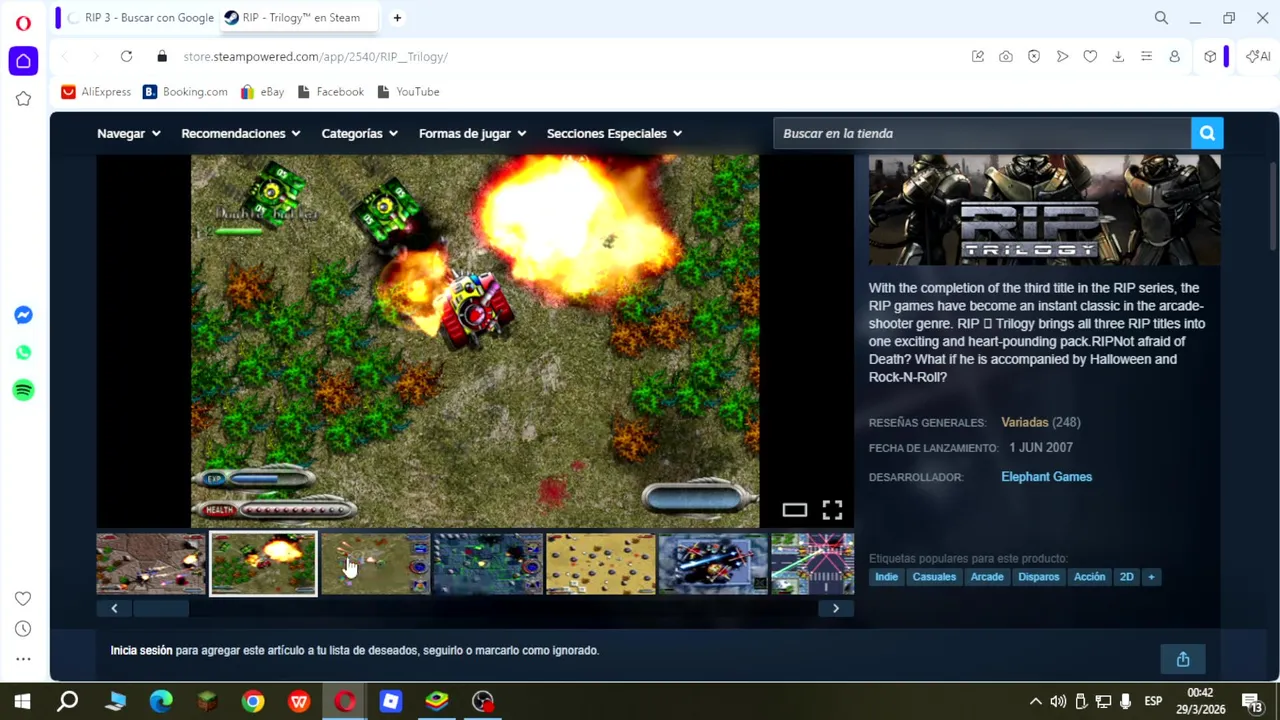Expand more tags with plus button
Viewport: 1280px width, 720px height.
(x=1151, y=577)
